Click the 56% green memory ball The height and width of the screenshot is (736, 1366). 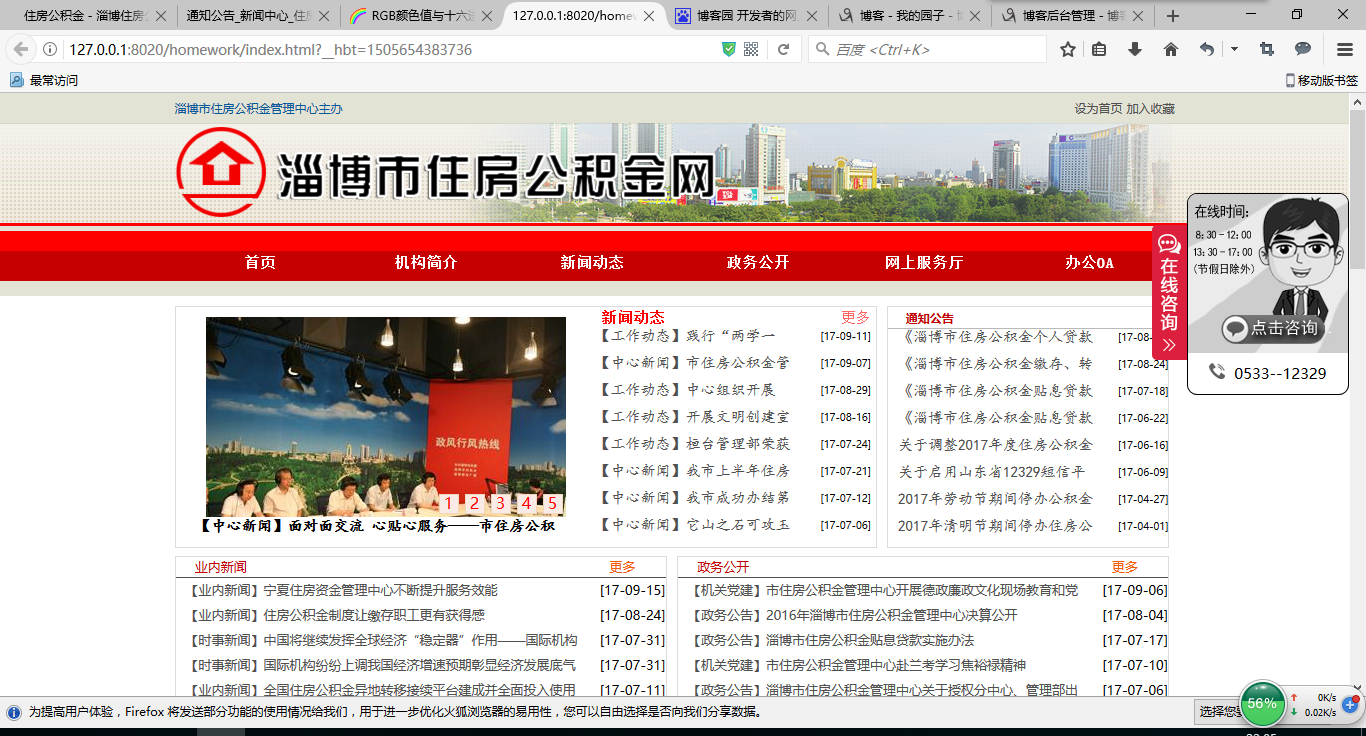1262,703
